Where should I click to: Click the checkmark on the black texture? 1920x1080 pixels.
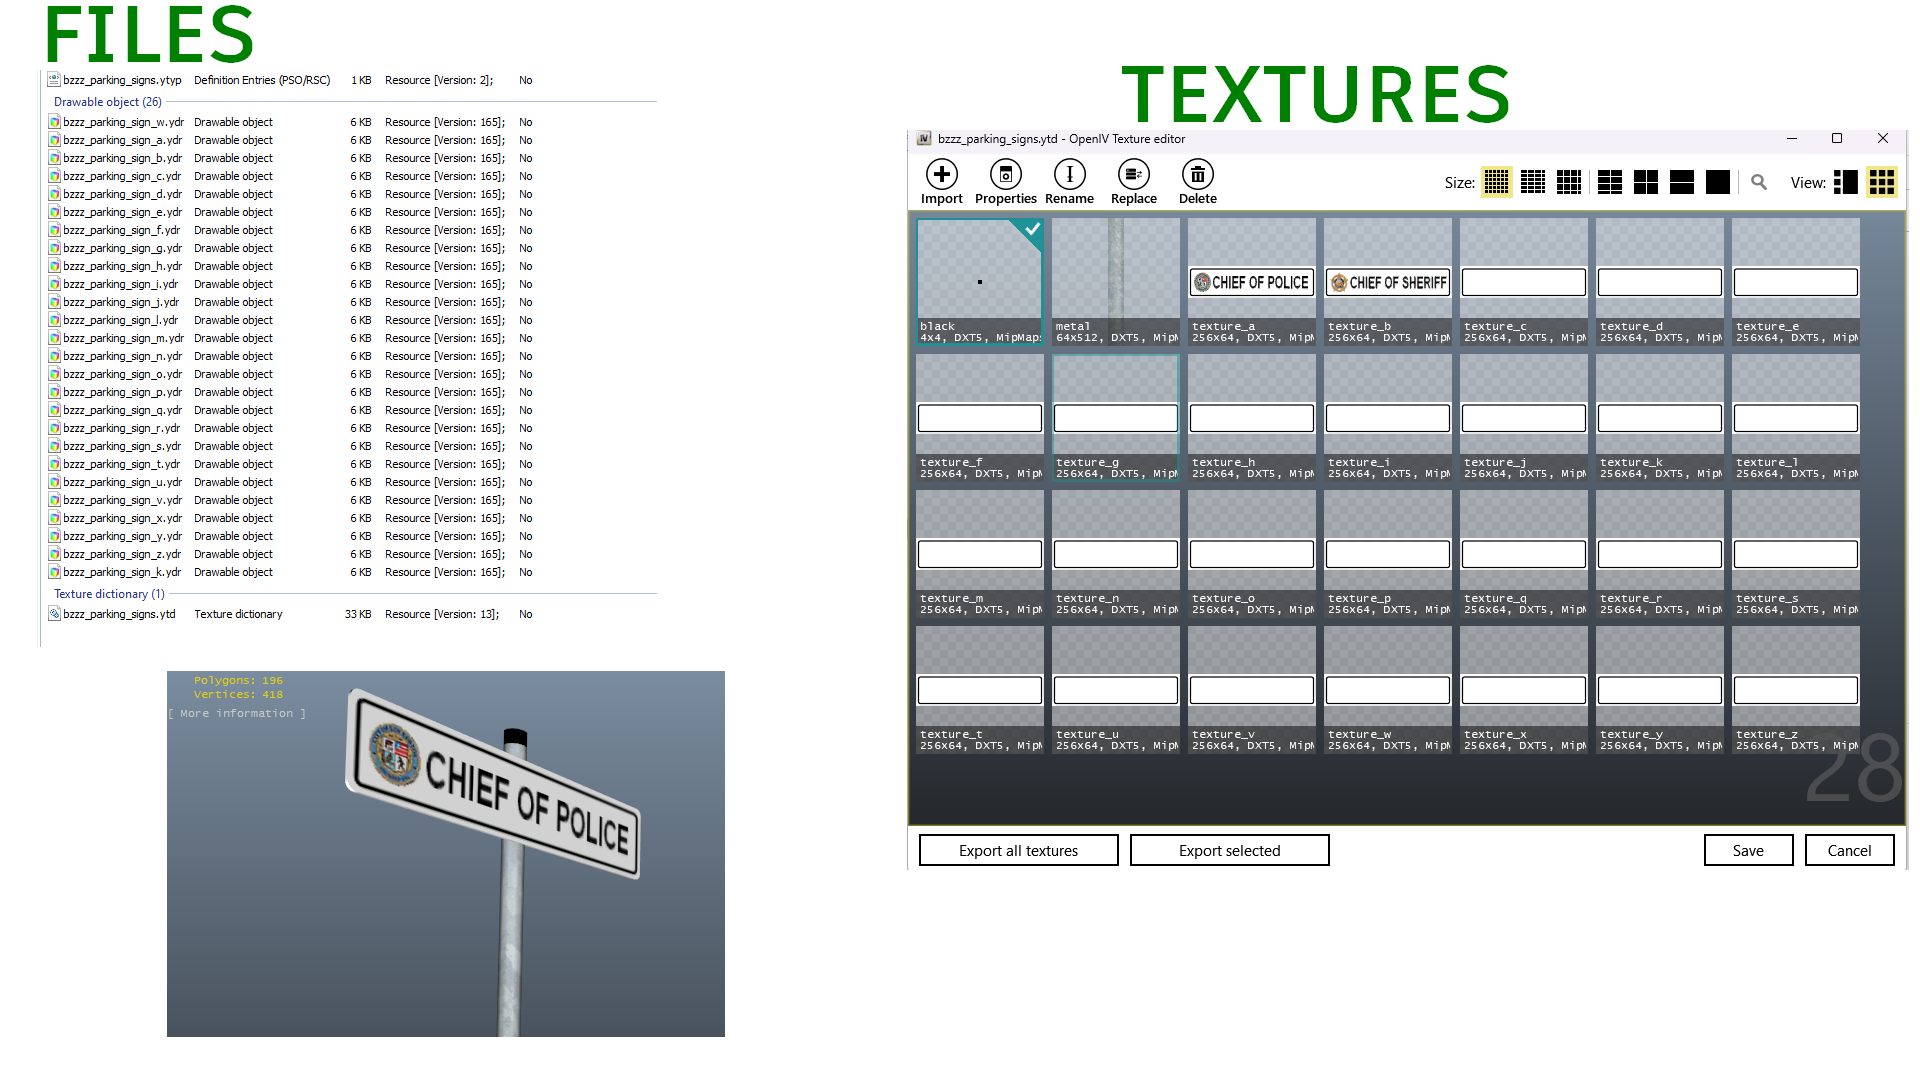click(x=1032, y=229)
